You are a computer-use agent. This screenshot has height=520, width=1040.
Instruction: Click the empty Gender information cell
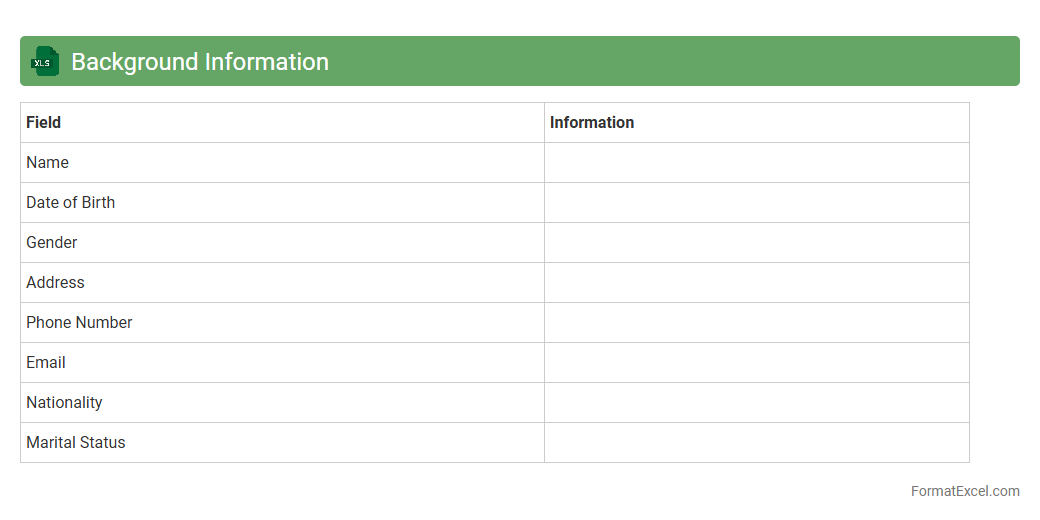[x=756, y=243]
